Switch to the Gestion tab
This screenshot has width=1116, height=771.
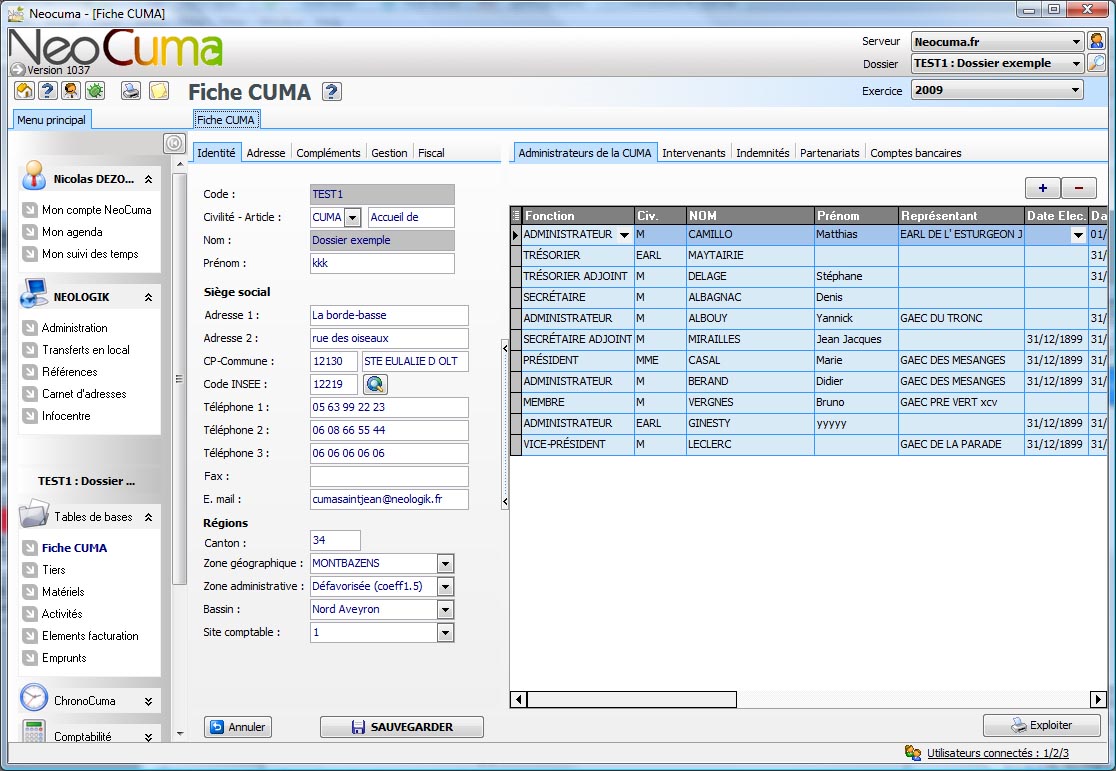pos(389,153)
